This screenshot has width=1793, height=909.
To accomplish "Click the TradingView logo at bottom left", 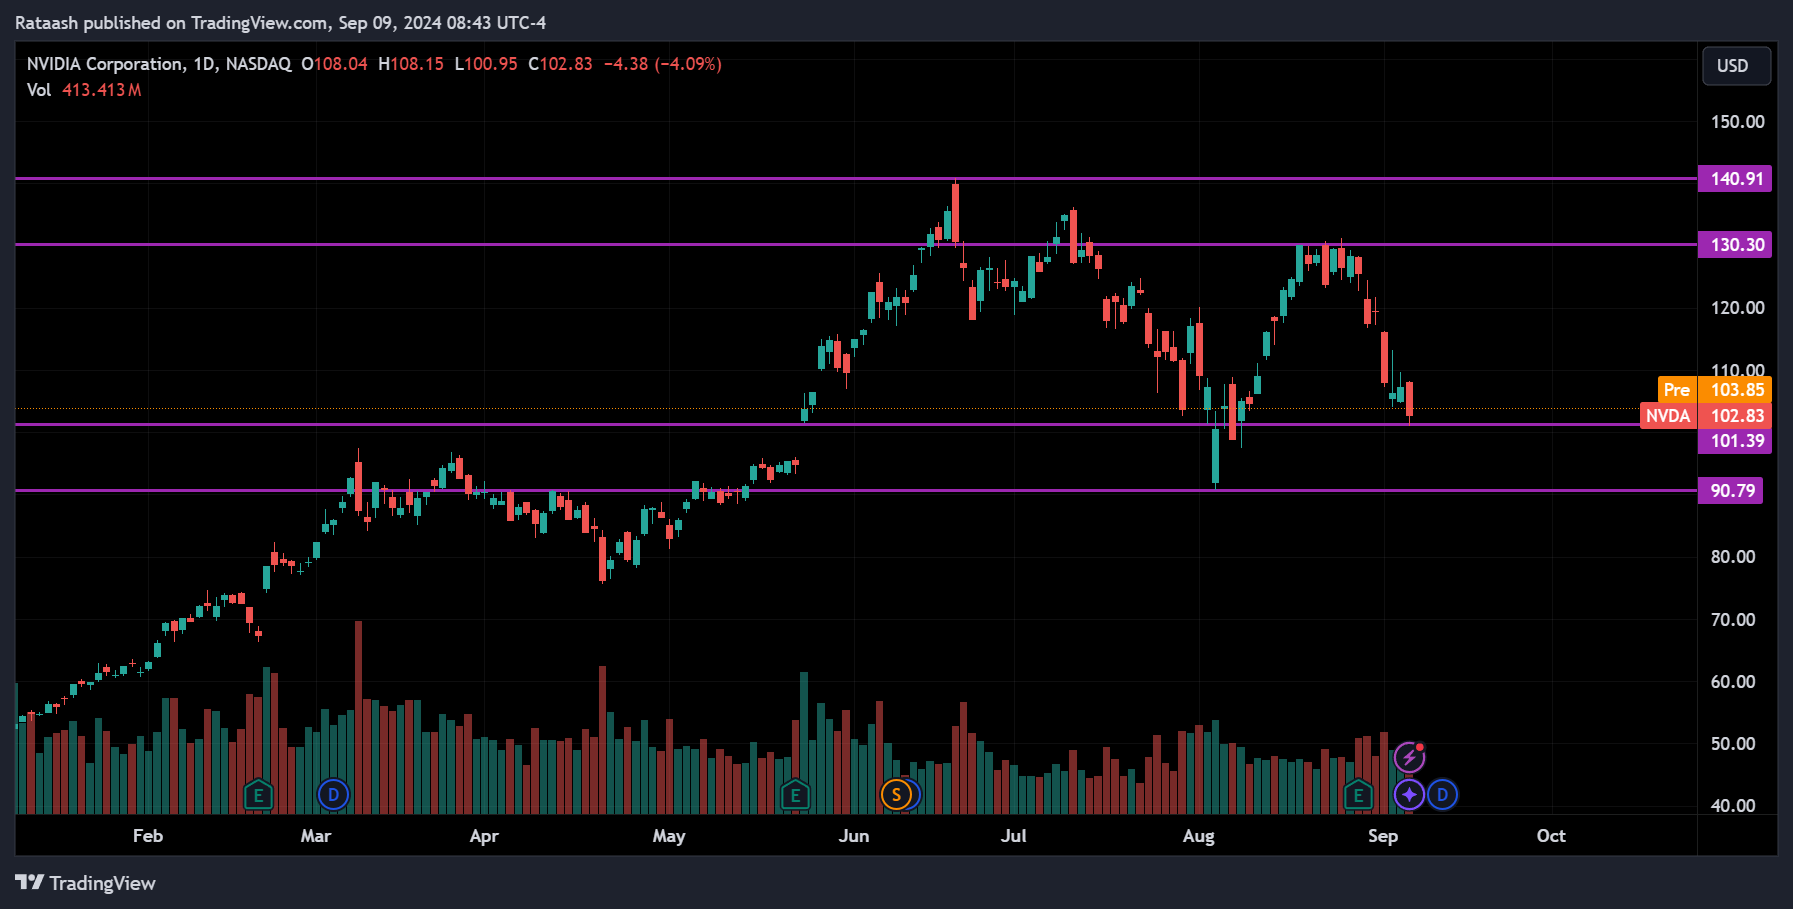I will 86,883.
